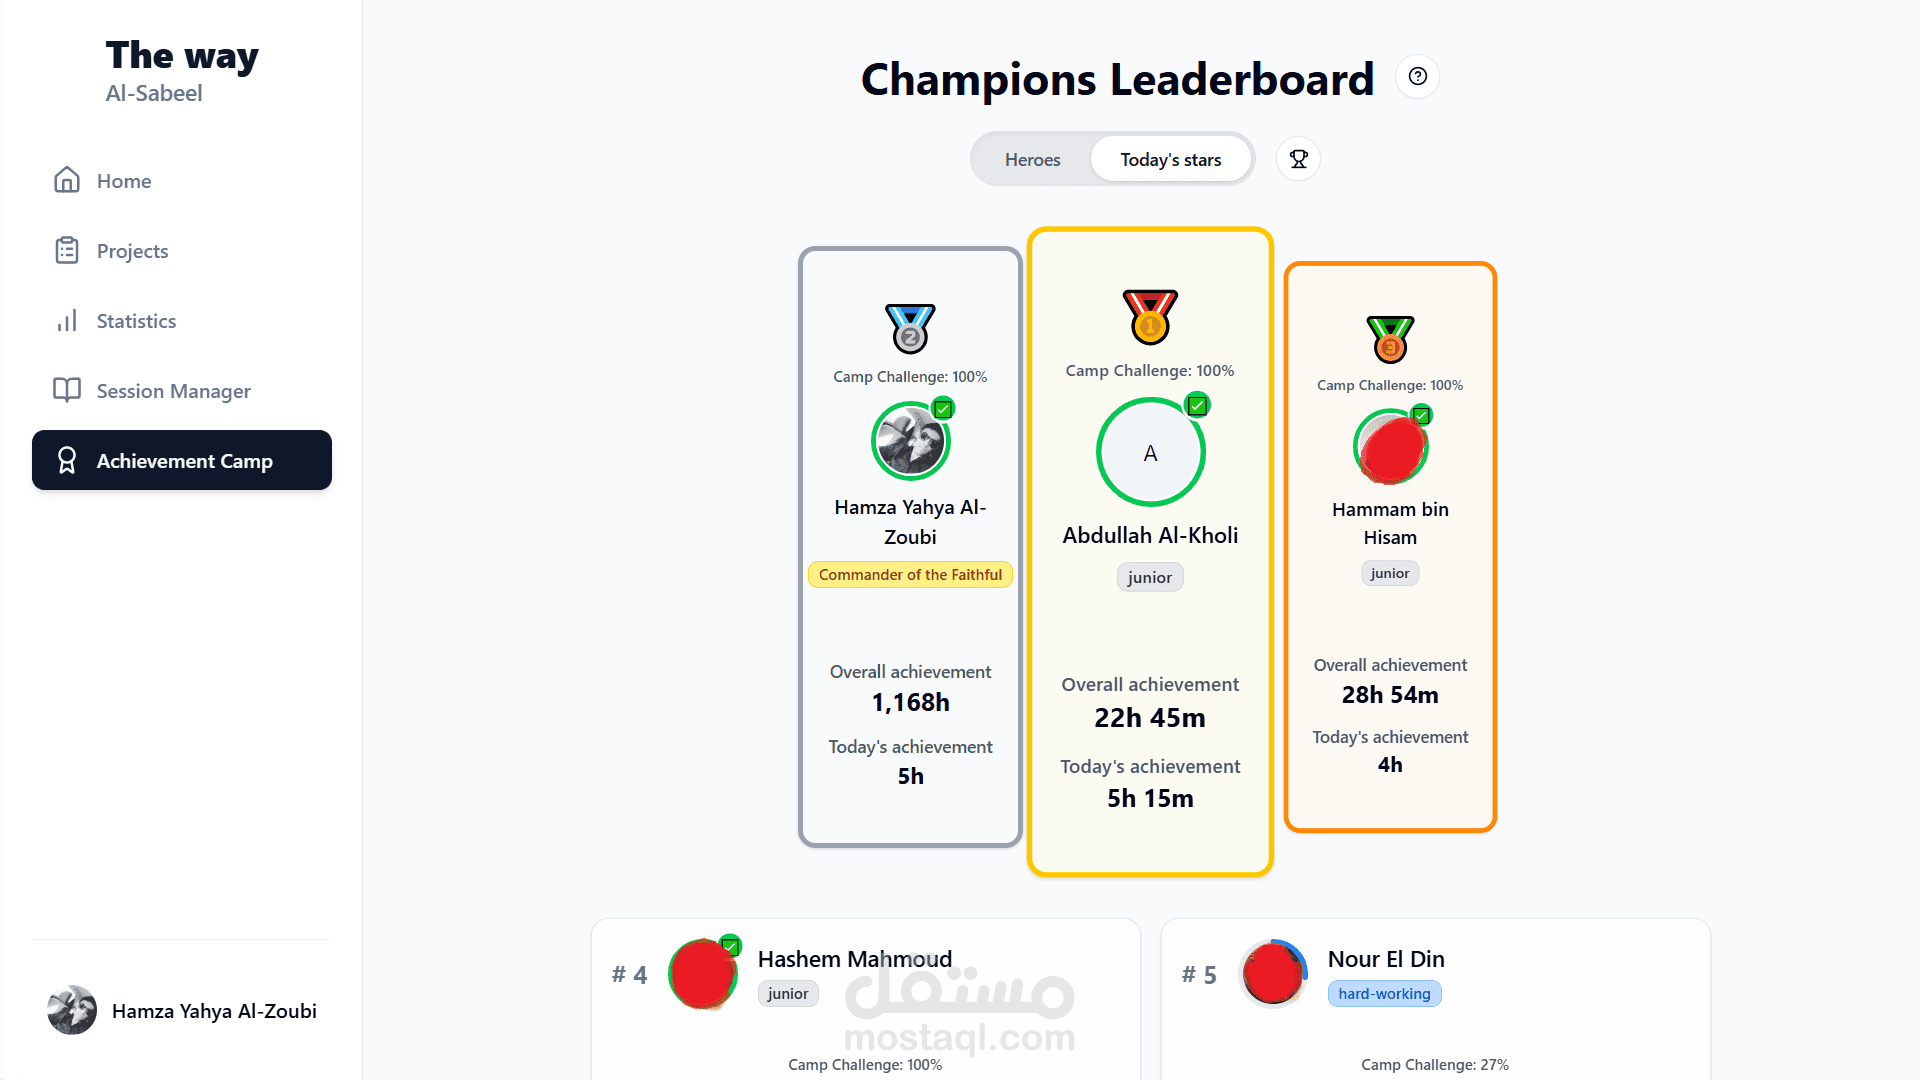Image resolution: width=1920 pixels, height=1080 pixels.
Task: Click green checkmark on Hammam bin Hisam avatar
Action: [1421, 415]
